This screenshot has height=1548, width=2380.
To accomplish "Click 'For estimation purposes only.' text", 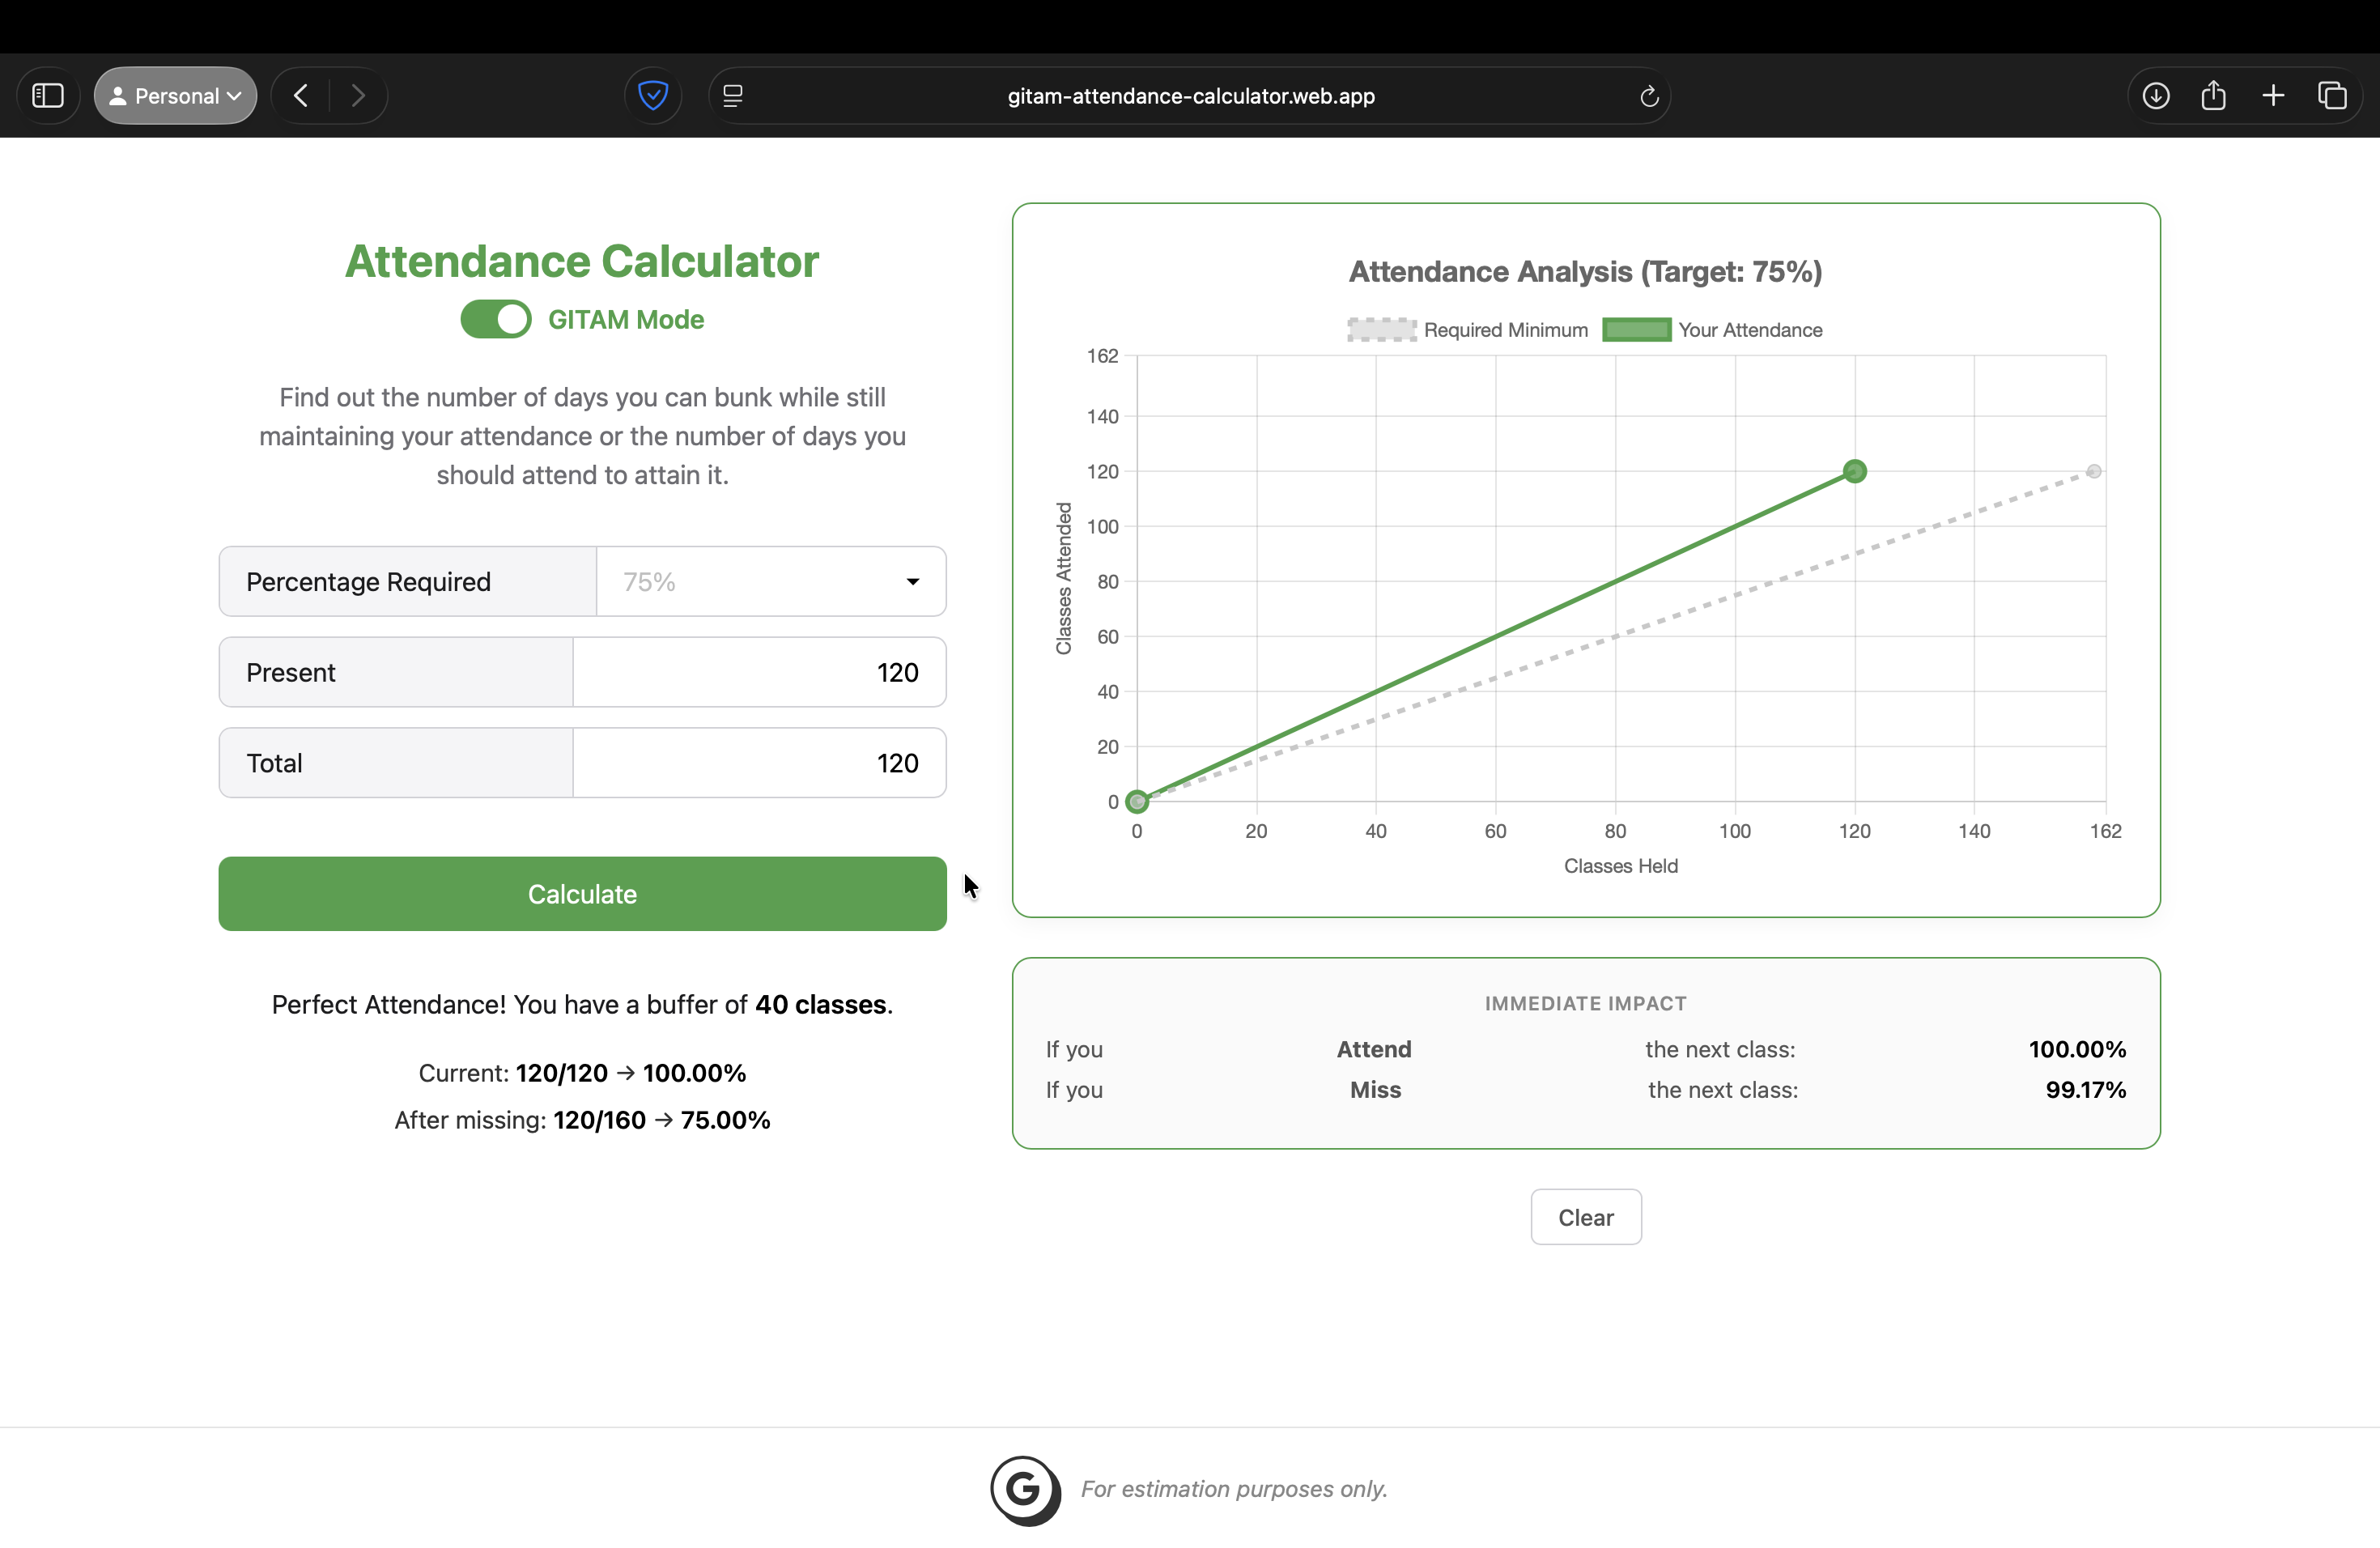I will 1234,1489.
